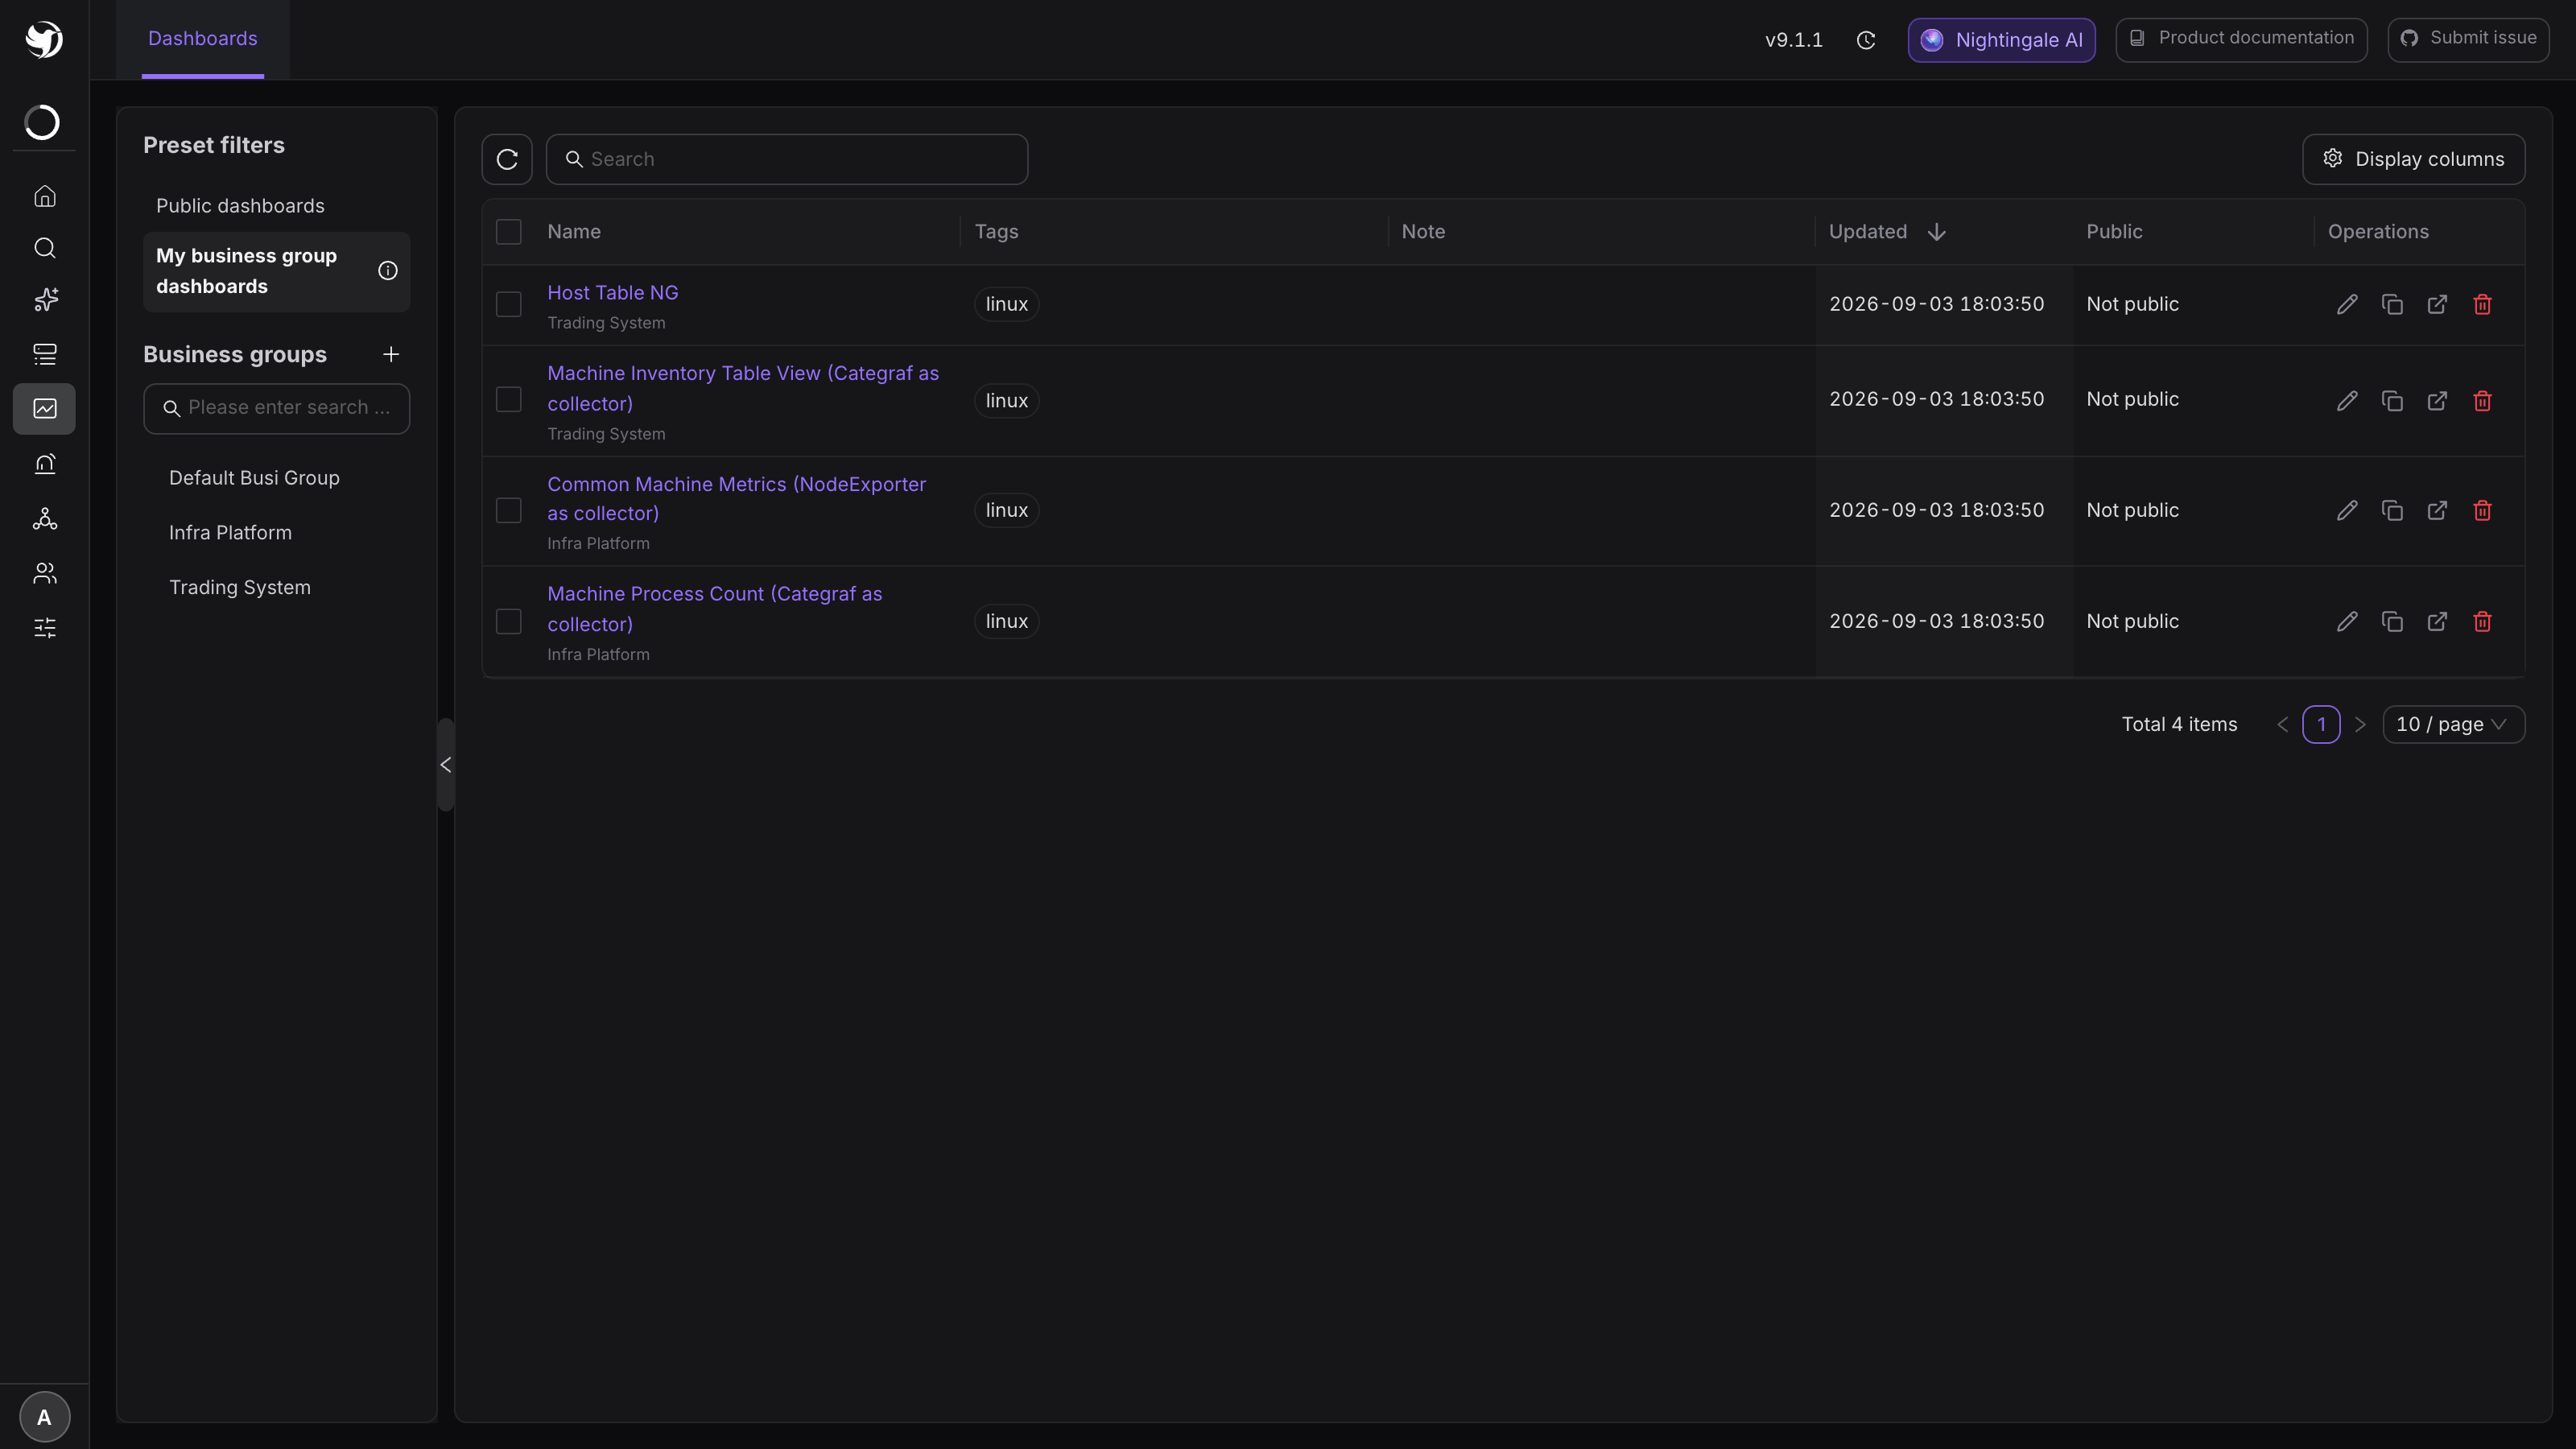
Task: Open the alerting siren icon in sidebar
Action: coord(44,464)
